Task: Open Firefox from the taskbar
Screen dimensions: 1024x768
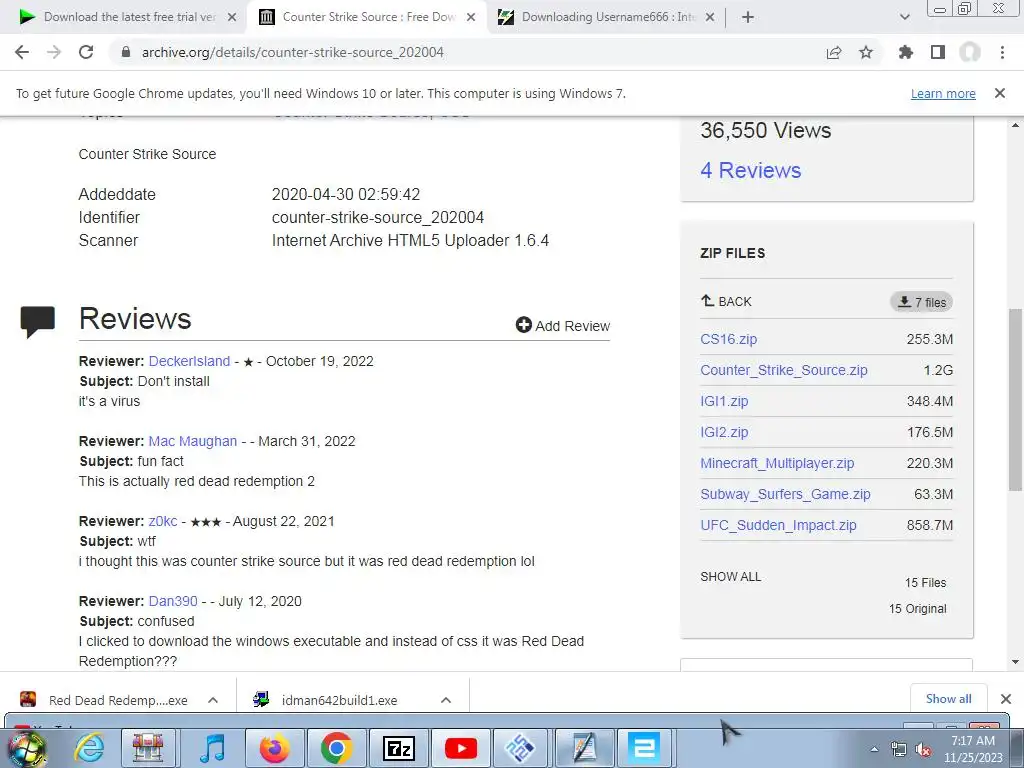Action: click(x=274, y=748)
